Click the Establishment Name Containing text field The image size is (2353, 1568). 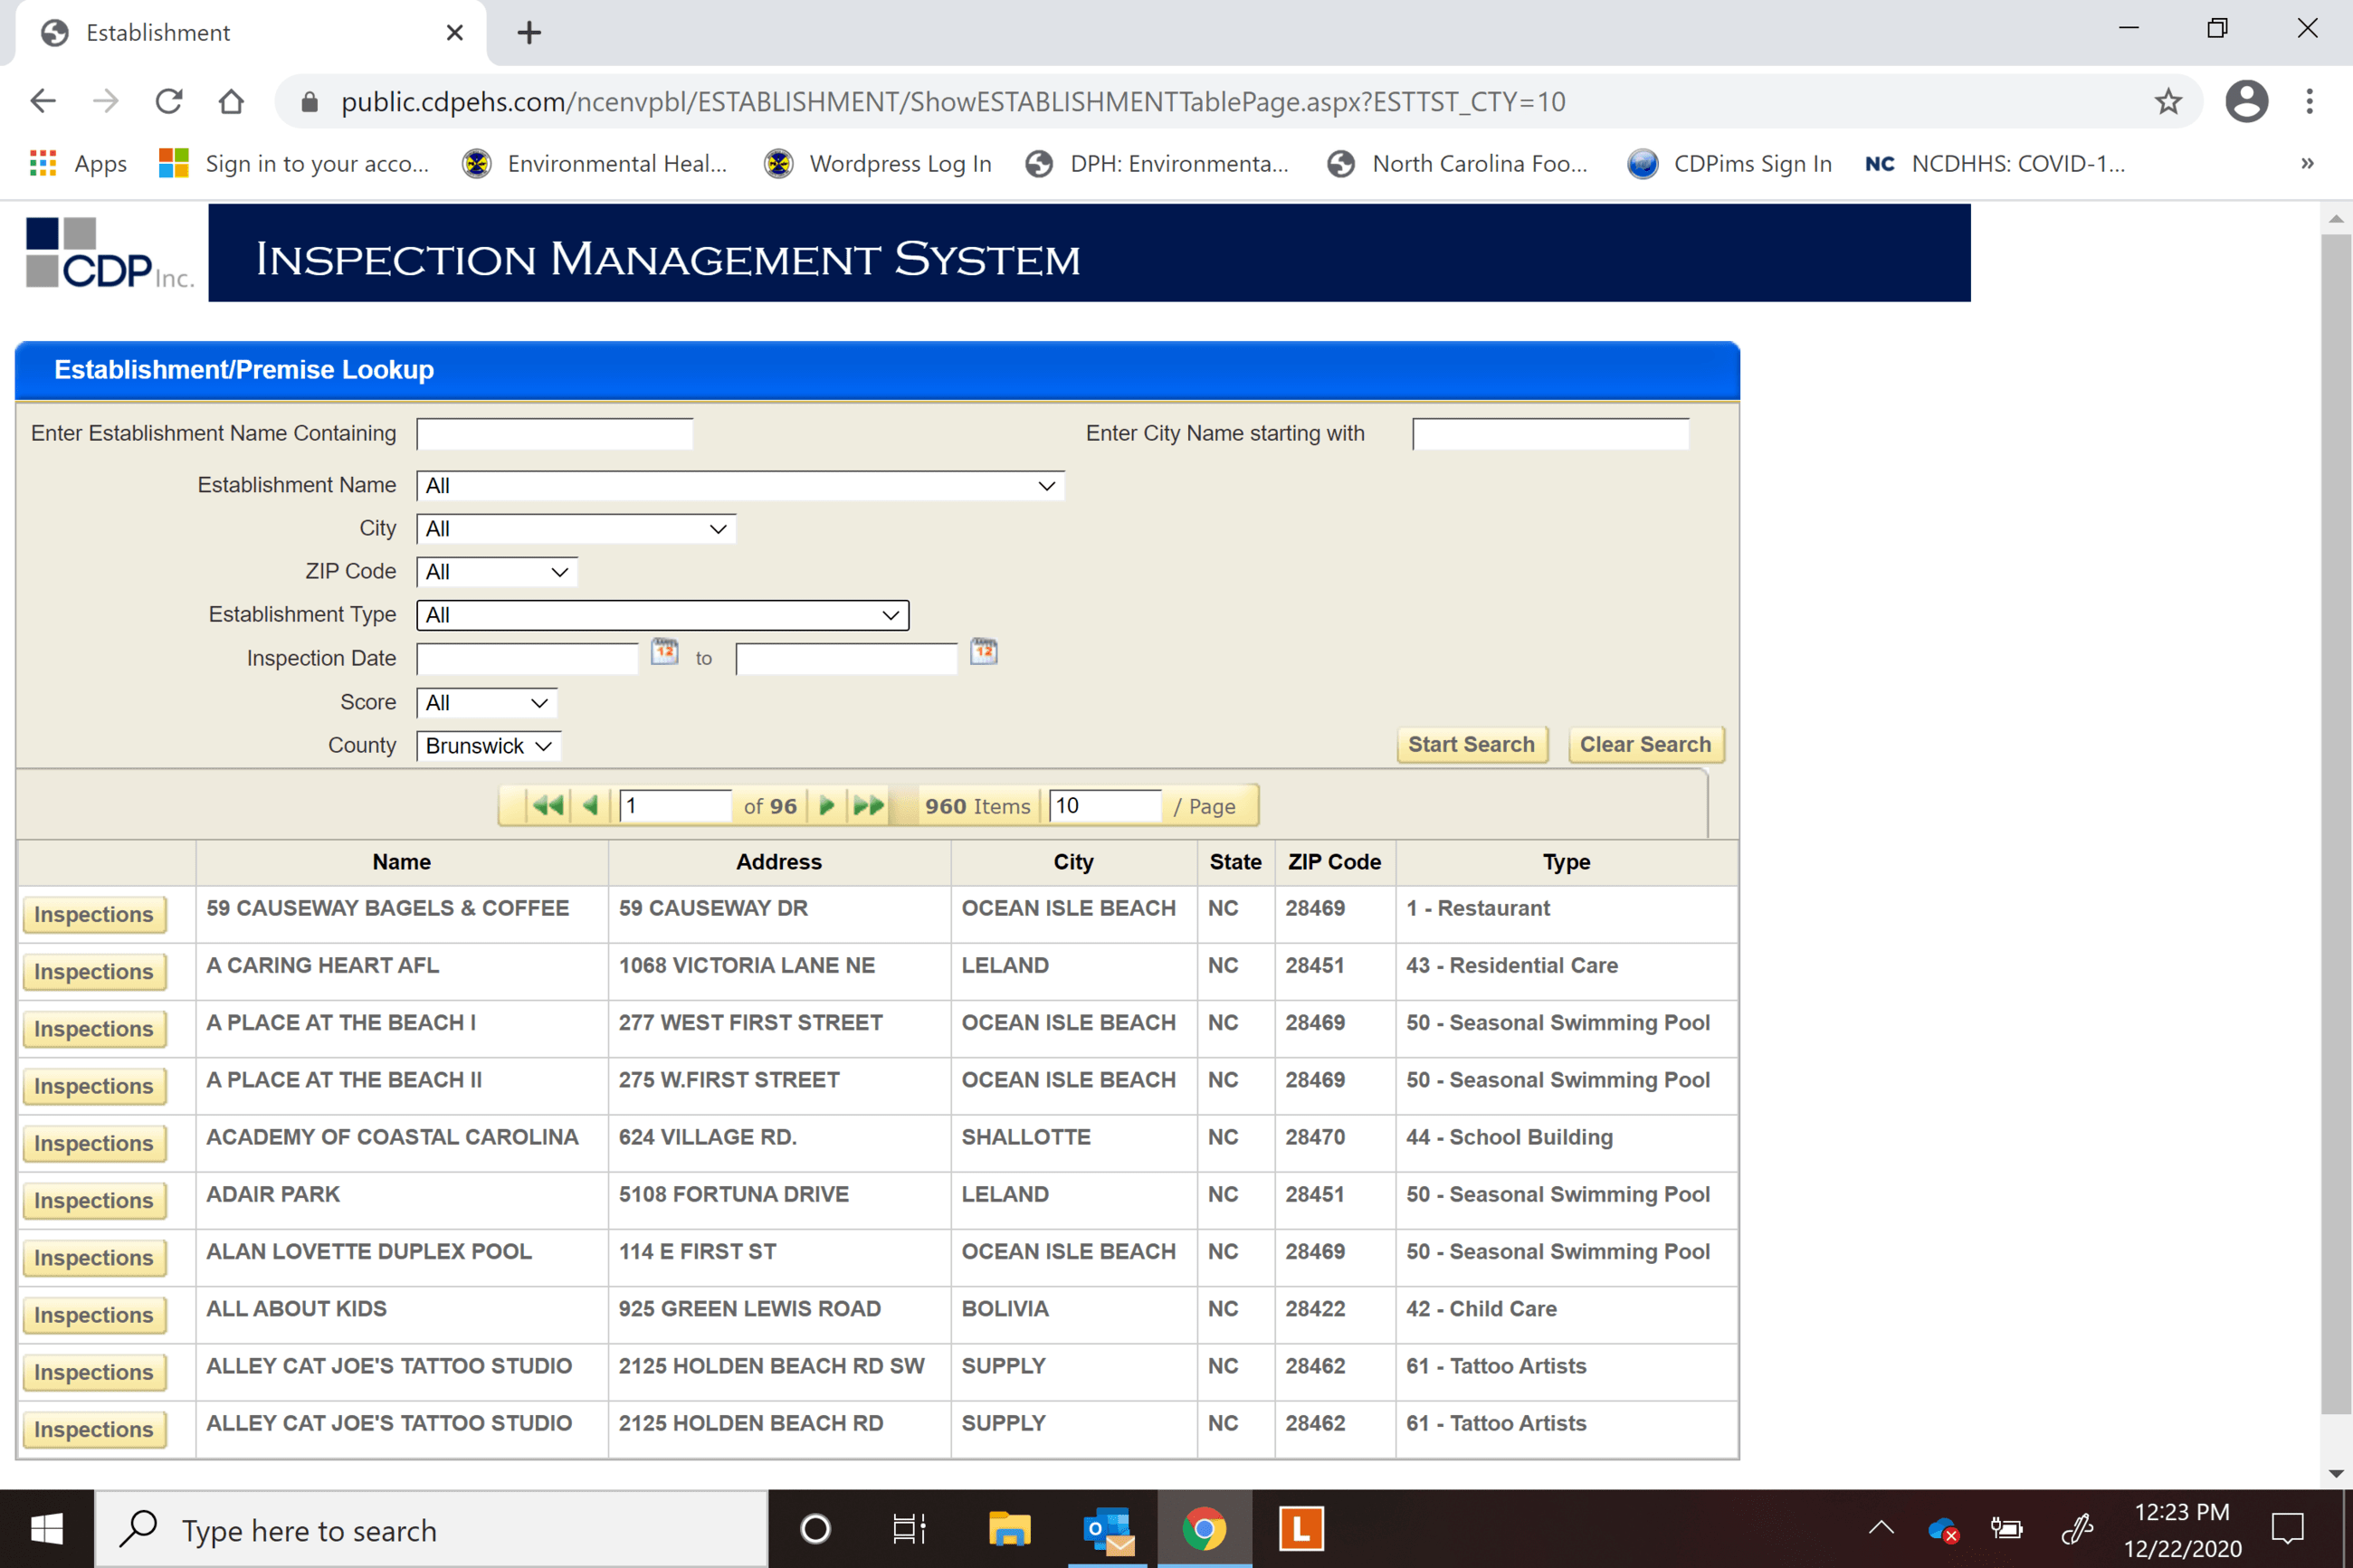pyautogui.click(x=555, y=434)
